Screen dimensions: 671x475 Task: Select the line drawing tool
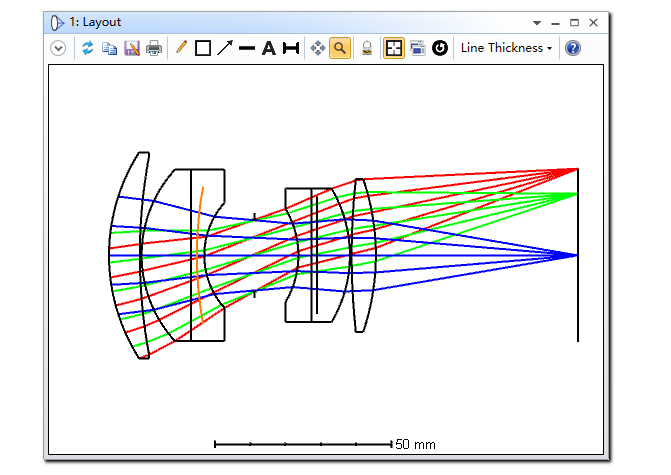click(x=247, y=48)
